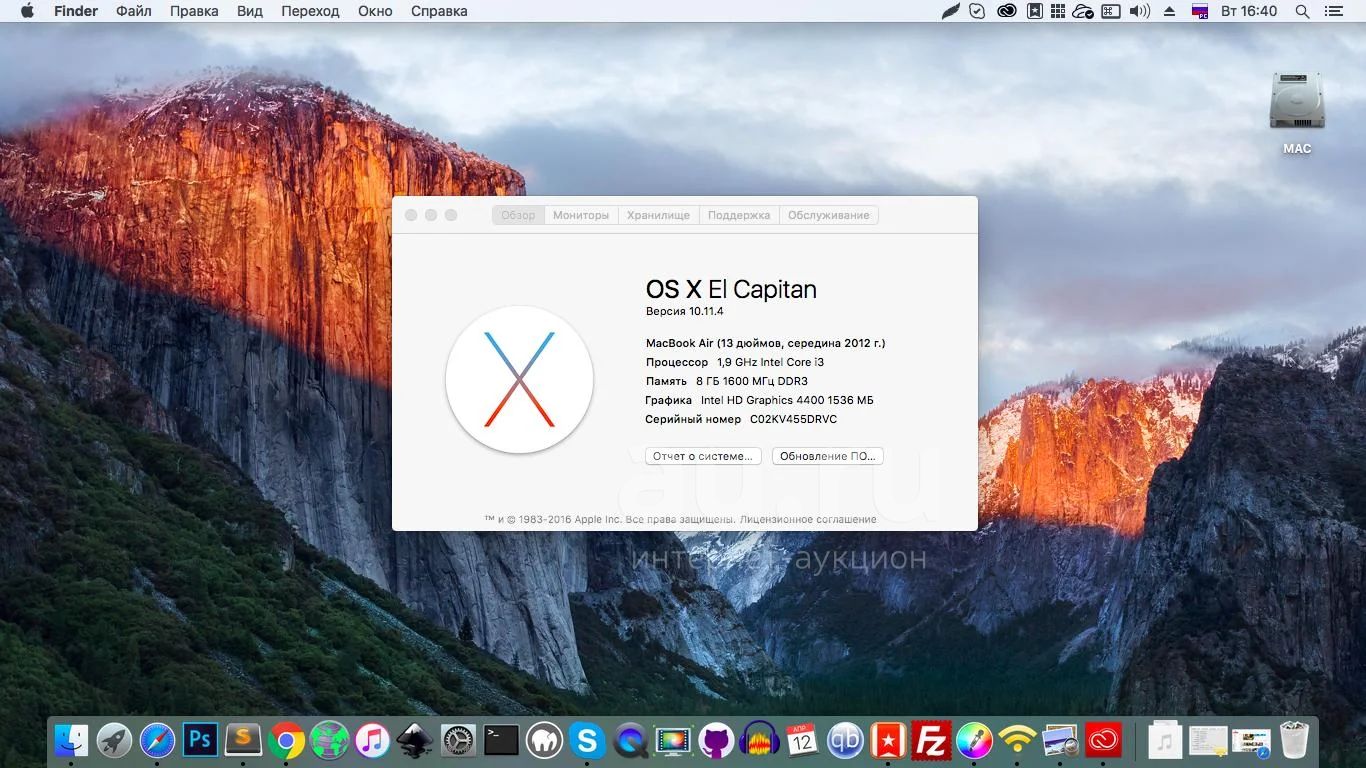Click the green globe dock icon
This screenshot has width=1366, height=768.
pos(329,740)
